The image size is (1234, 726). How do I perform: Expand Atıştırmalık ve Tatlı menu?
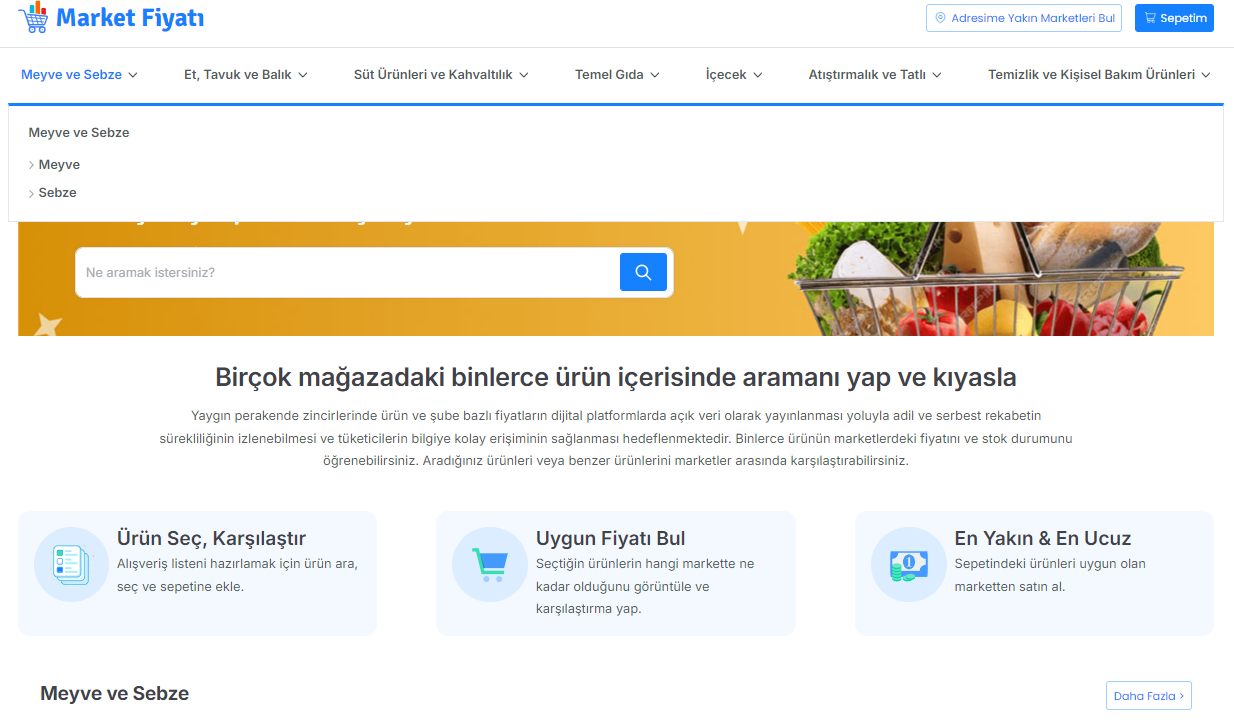[x=875, y=74]
